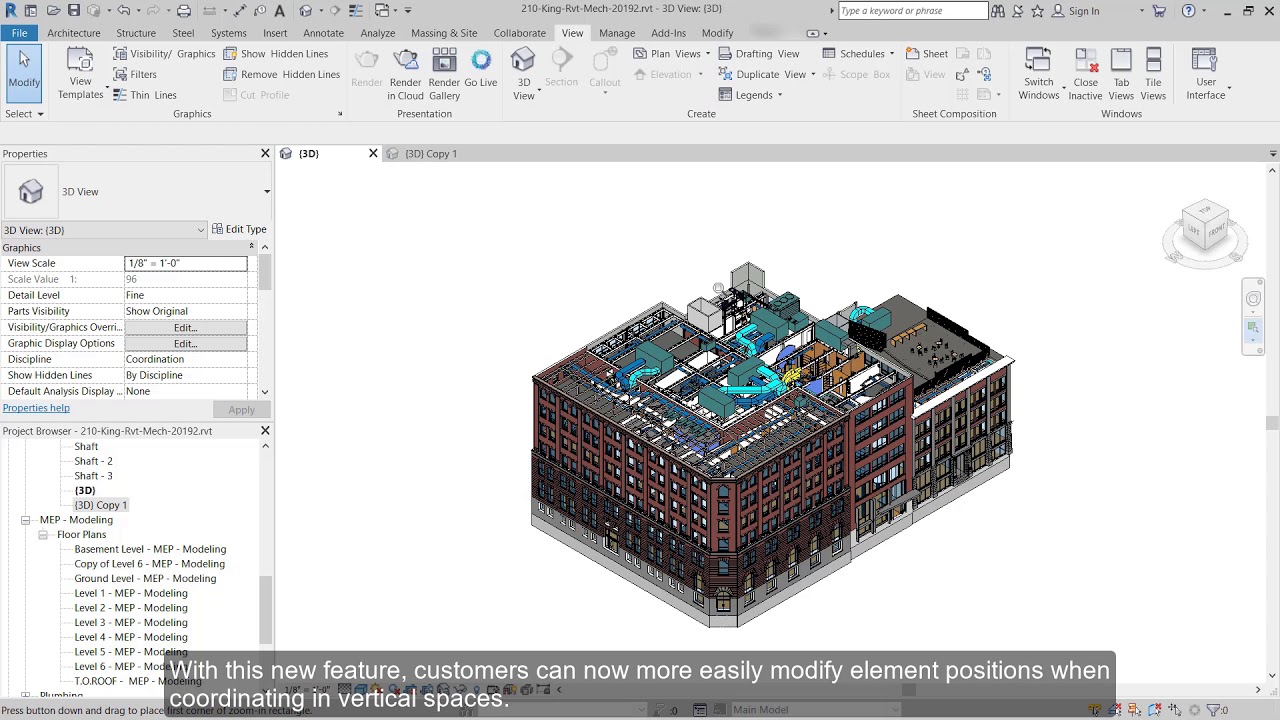Click Tab Views
1280x720 pixels.
[1121, 74]
